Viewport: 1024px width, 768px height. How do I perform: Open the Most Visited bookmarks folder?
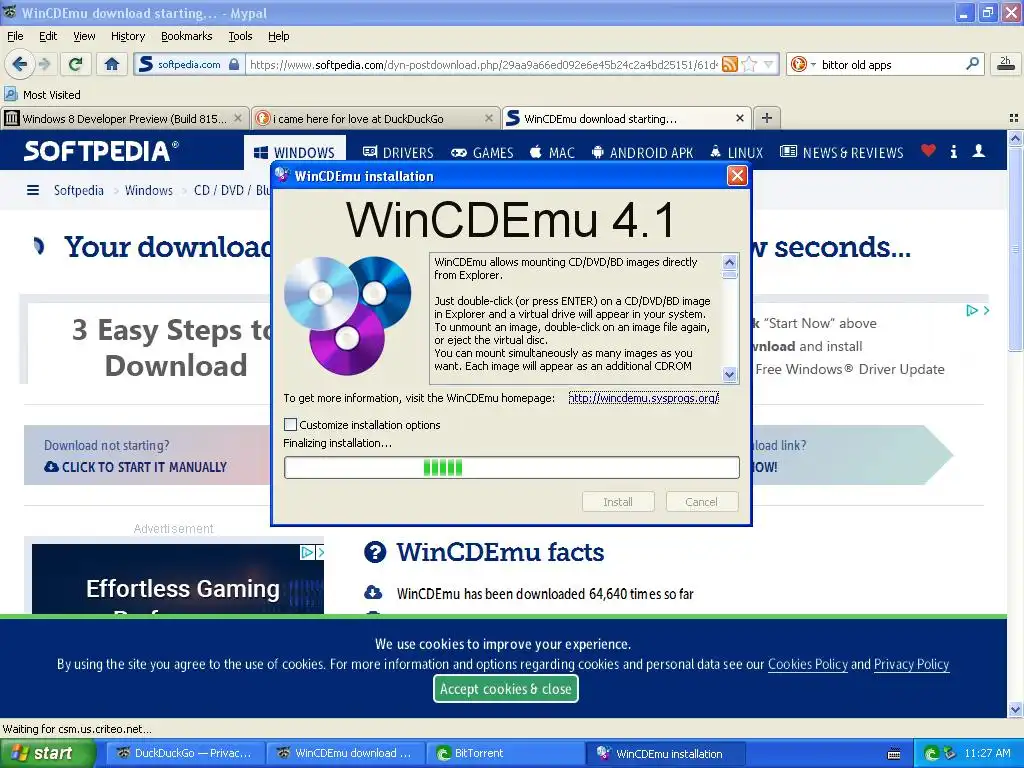[x=42, y=95]
